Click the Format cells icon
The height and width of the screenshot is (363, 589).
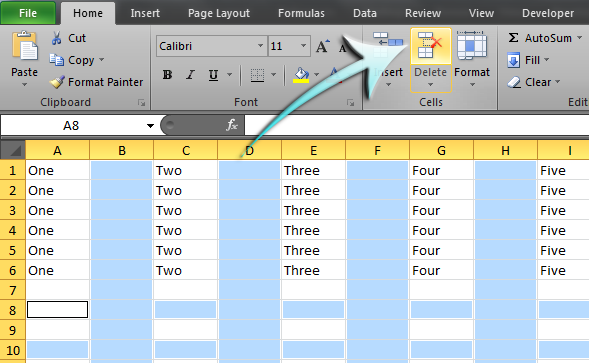[x=472, y=45]
